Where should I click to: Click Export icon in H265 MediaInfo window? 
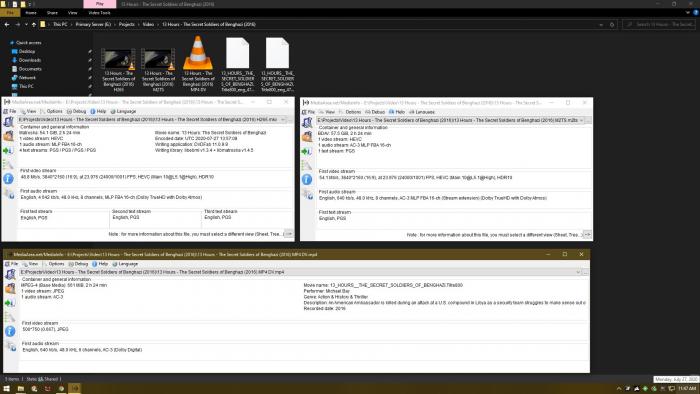pos(8,151)
